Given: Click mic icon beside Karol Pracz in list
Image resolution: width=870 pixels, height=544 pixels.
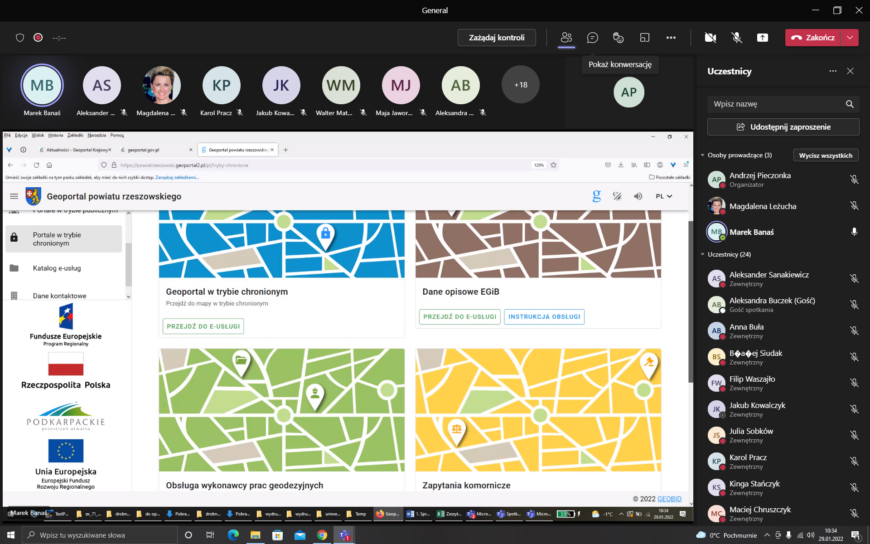Looking at the screenshot, I should point(854,461).
